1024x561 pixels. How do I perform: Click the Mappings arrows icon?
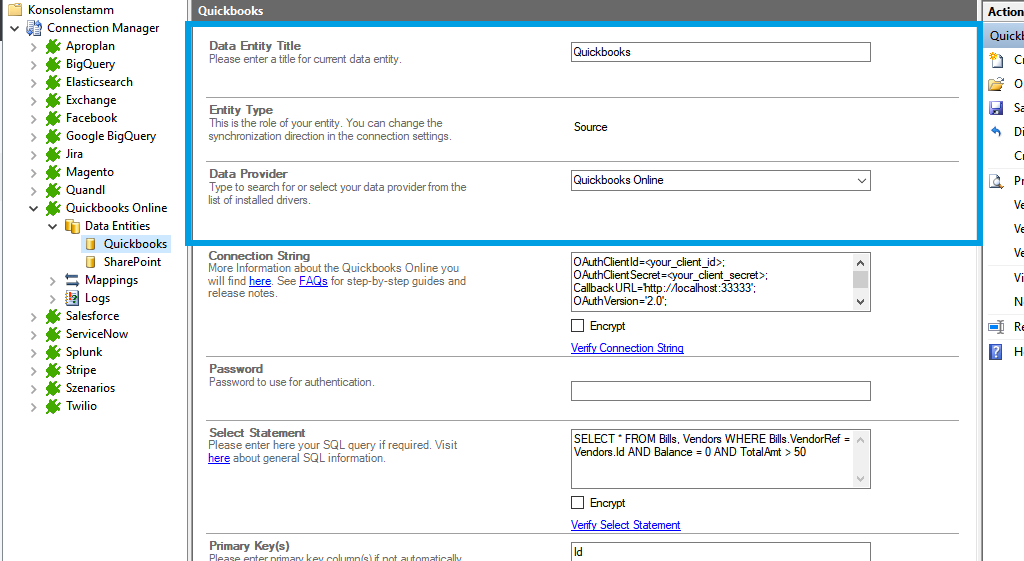72,280
